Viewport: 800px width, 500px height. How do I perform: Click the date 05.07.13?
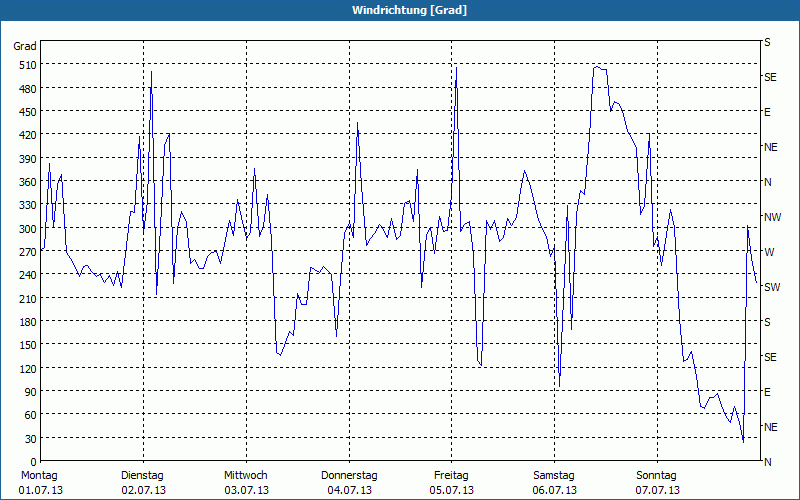tap(452, 490)
